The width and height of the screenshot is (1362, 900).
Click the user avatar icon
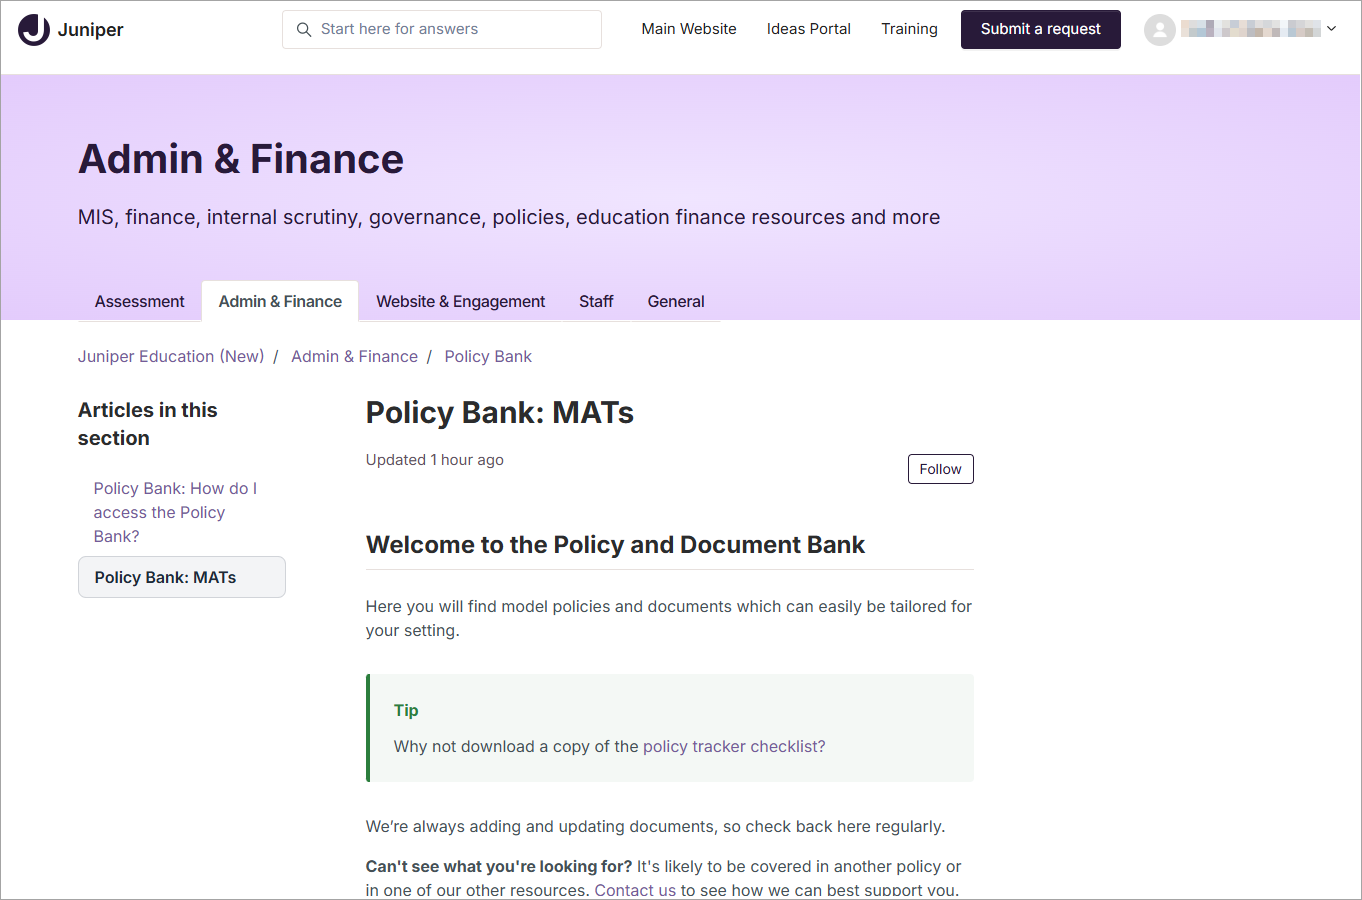[1160, 30]
